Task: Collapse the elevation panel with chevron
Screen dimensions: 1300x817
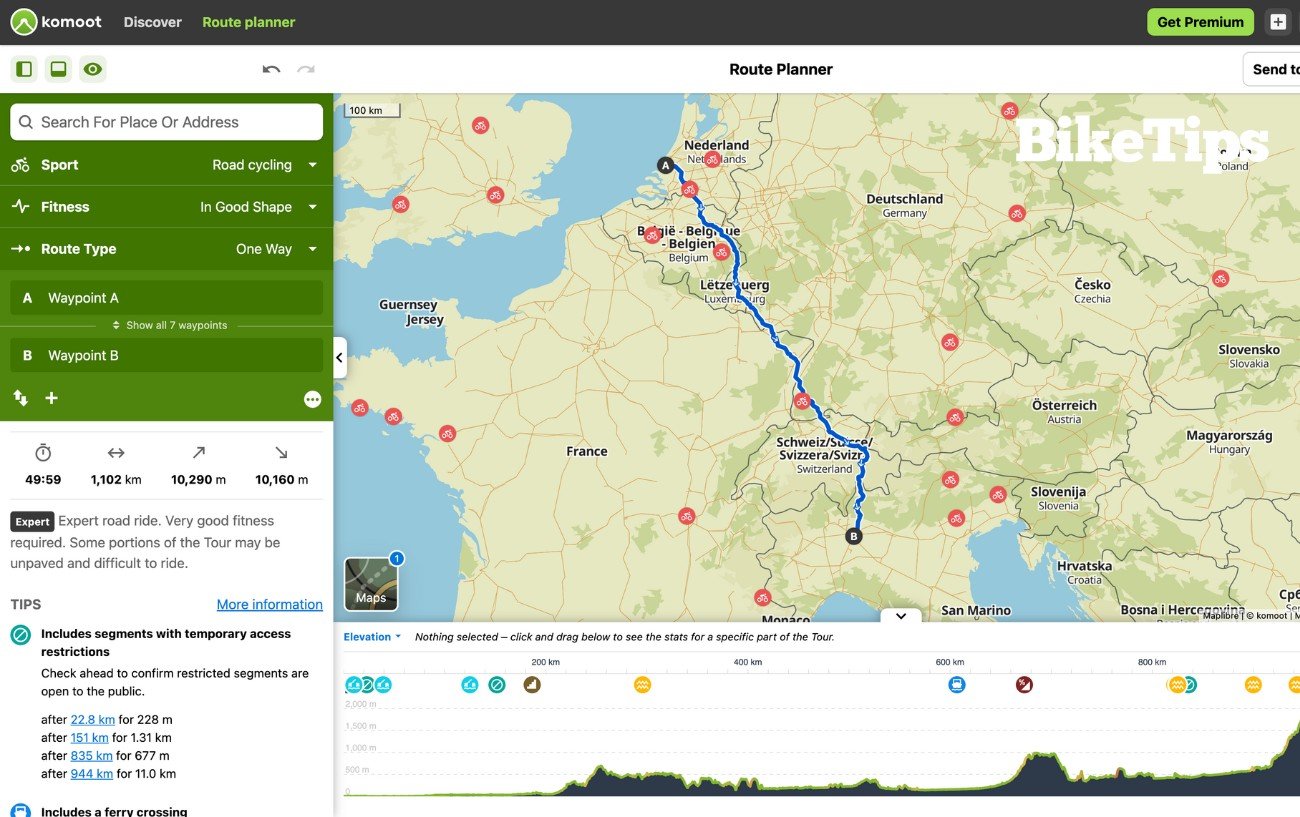Action: tap(901, 616)
